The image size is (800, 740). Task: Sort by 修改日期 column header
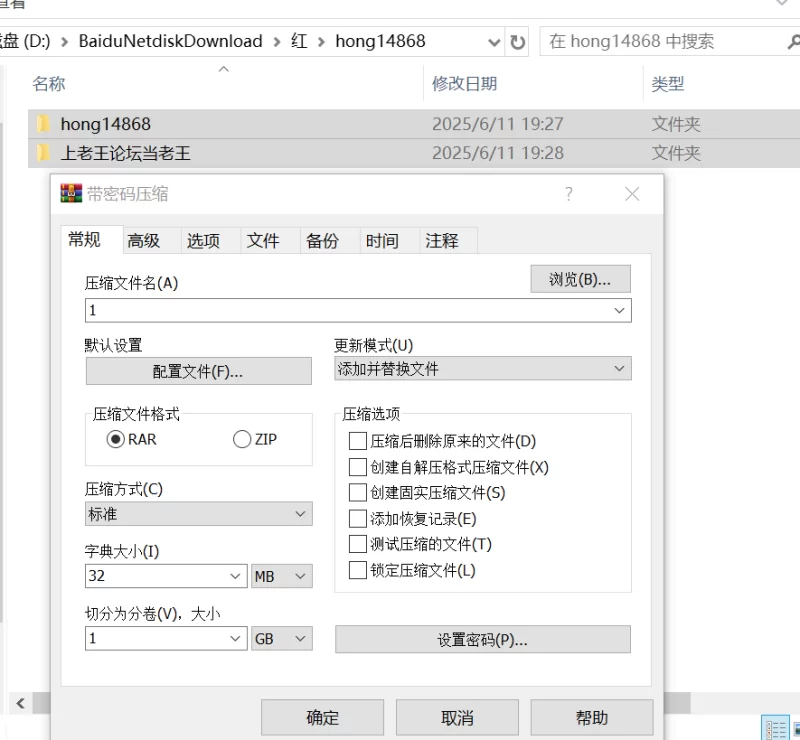tap(464, 84)
